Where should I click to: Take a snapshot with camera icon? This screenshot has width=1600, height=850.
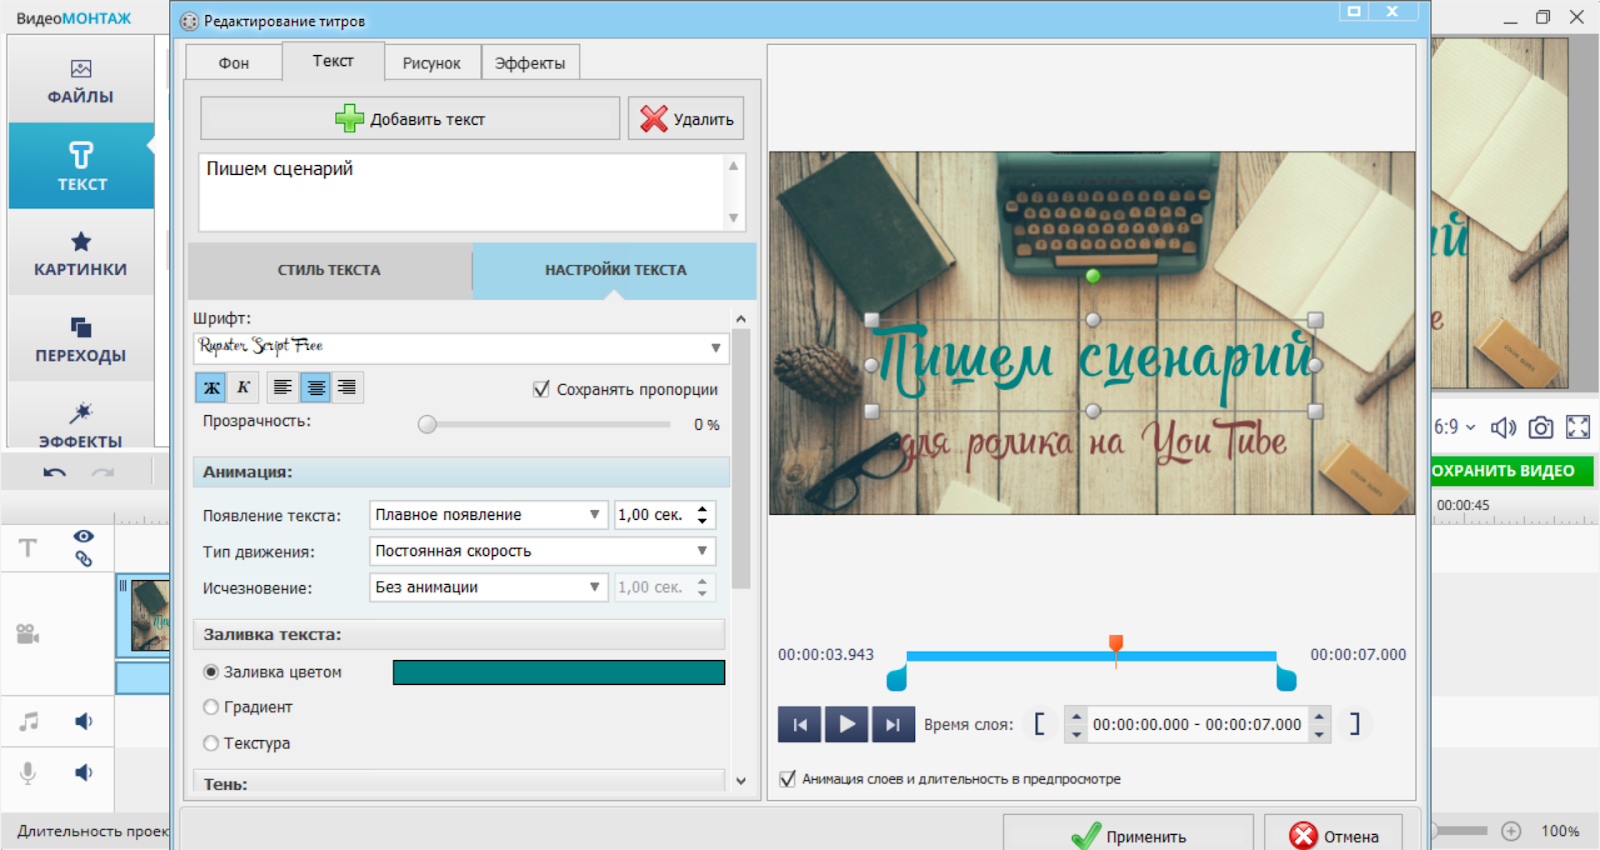[x=1540, y=428]
